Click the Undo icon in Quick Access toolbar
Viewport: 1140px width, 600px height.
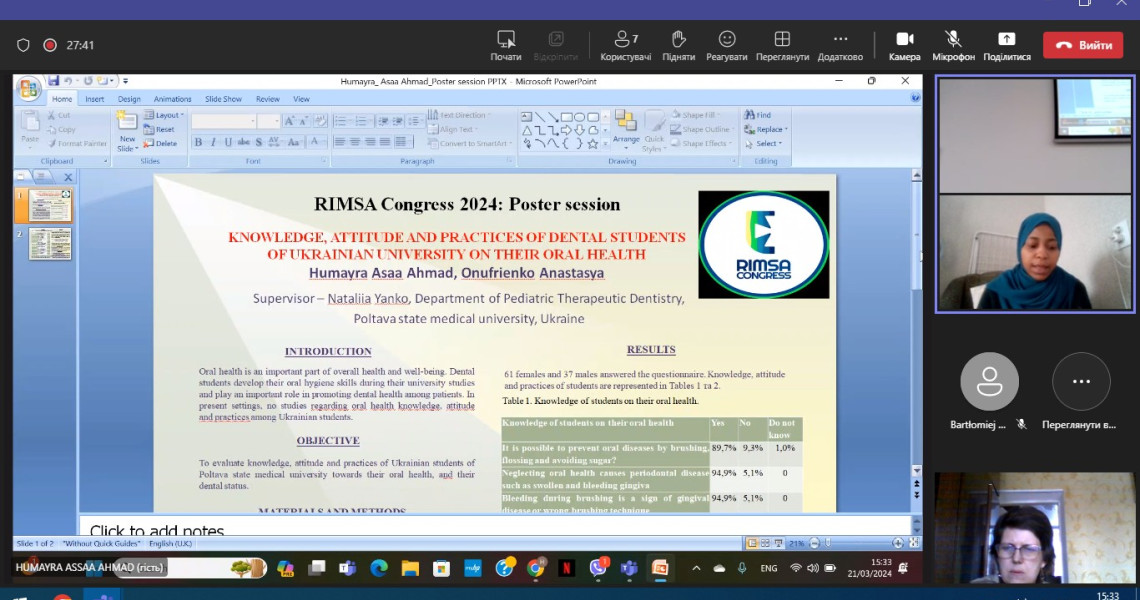(x=68, y=81)
